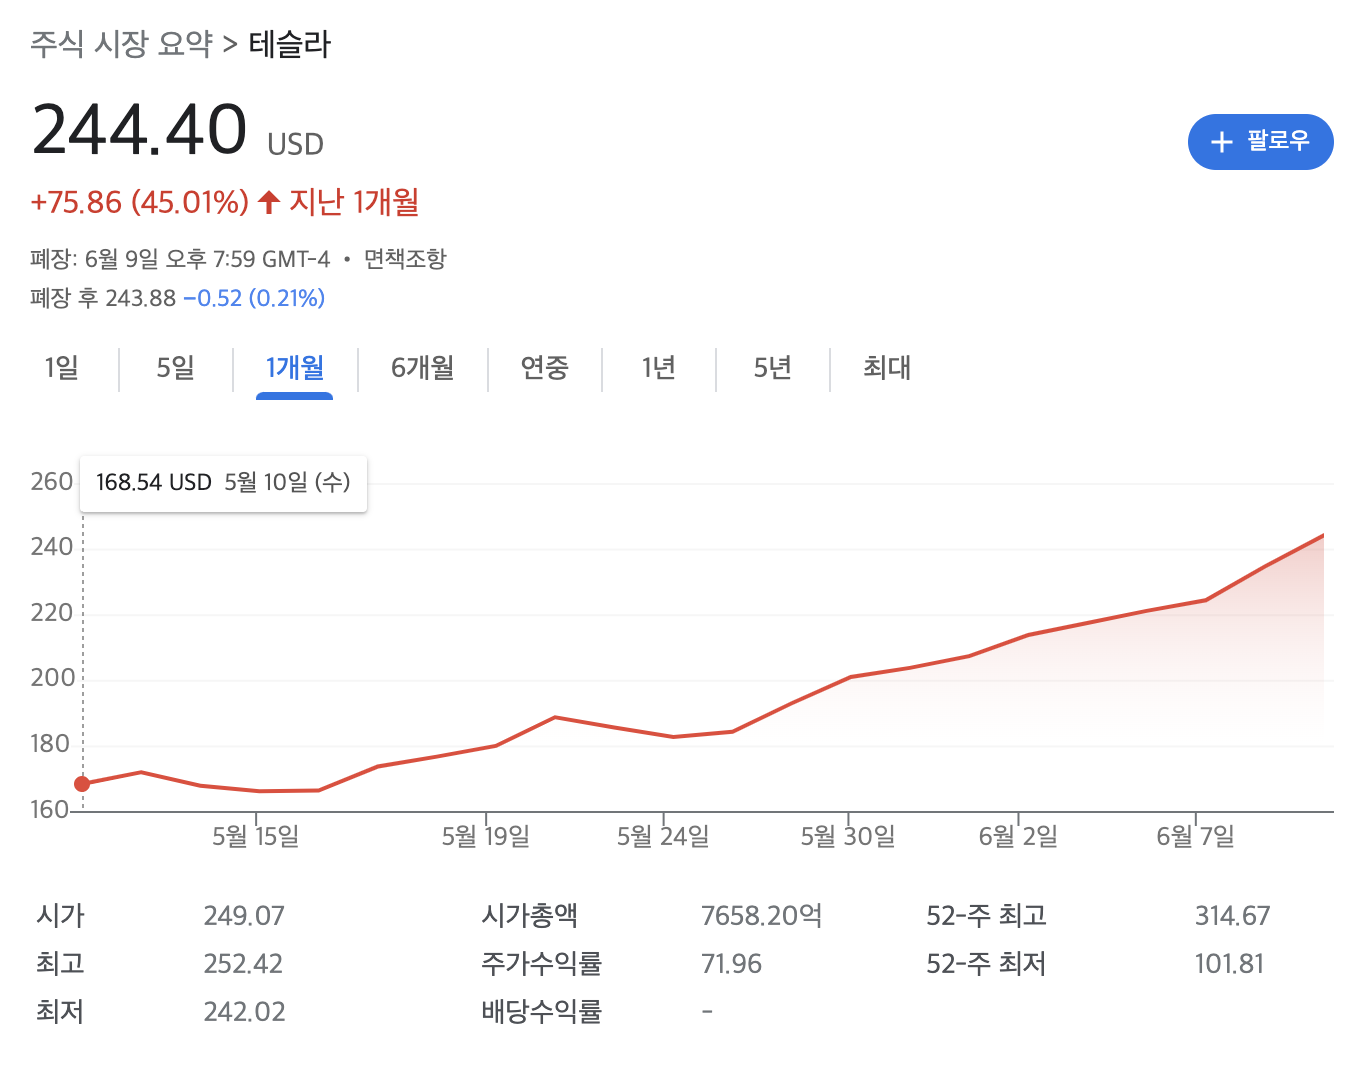Screen dimensions: 1370x1068
Task: Click the 시가총액 value 7658.20억
Action: pyautogui.click(x=761, y=916)
